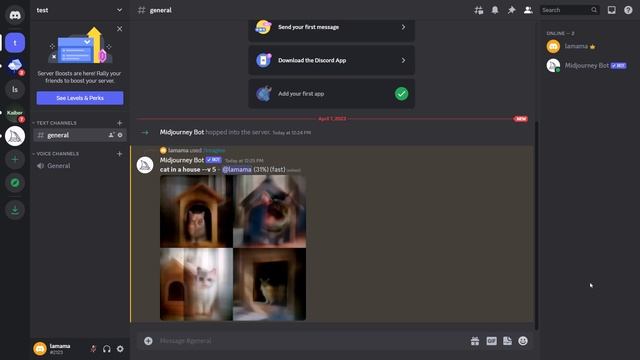Collapse the Voice Channels category
Image resolution: width=640 pixels, height=360 pixels.
coord(56,154)
